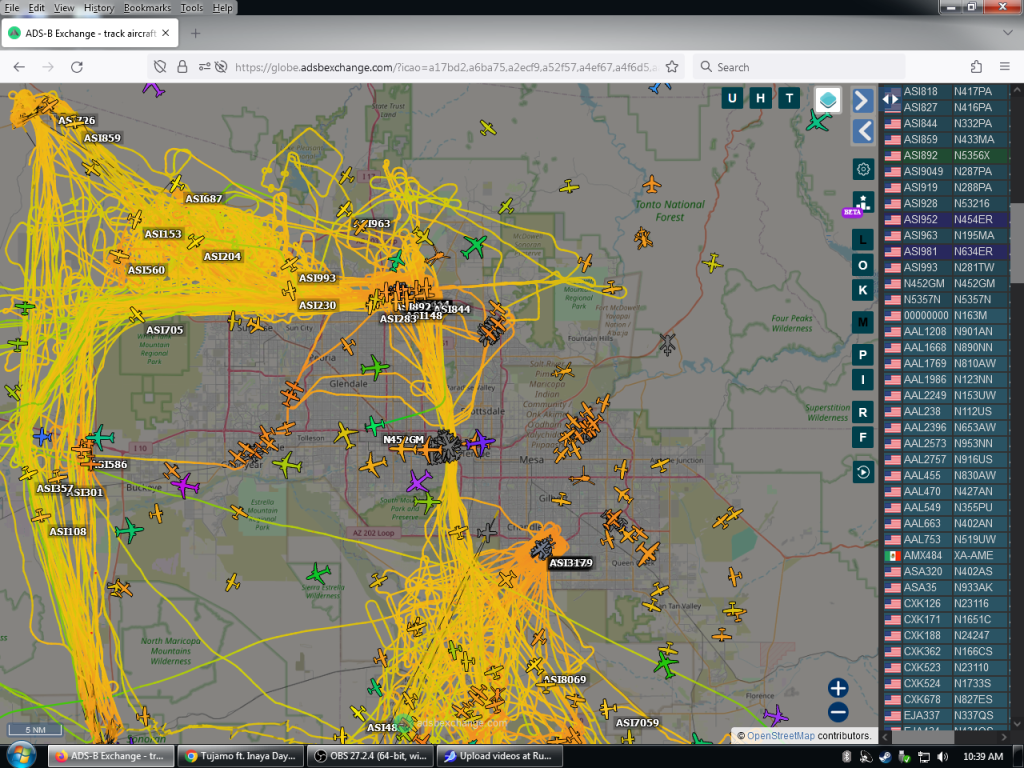Toggle the K button on map

point(863,290)
